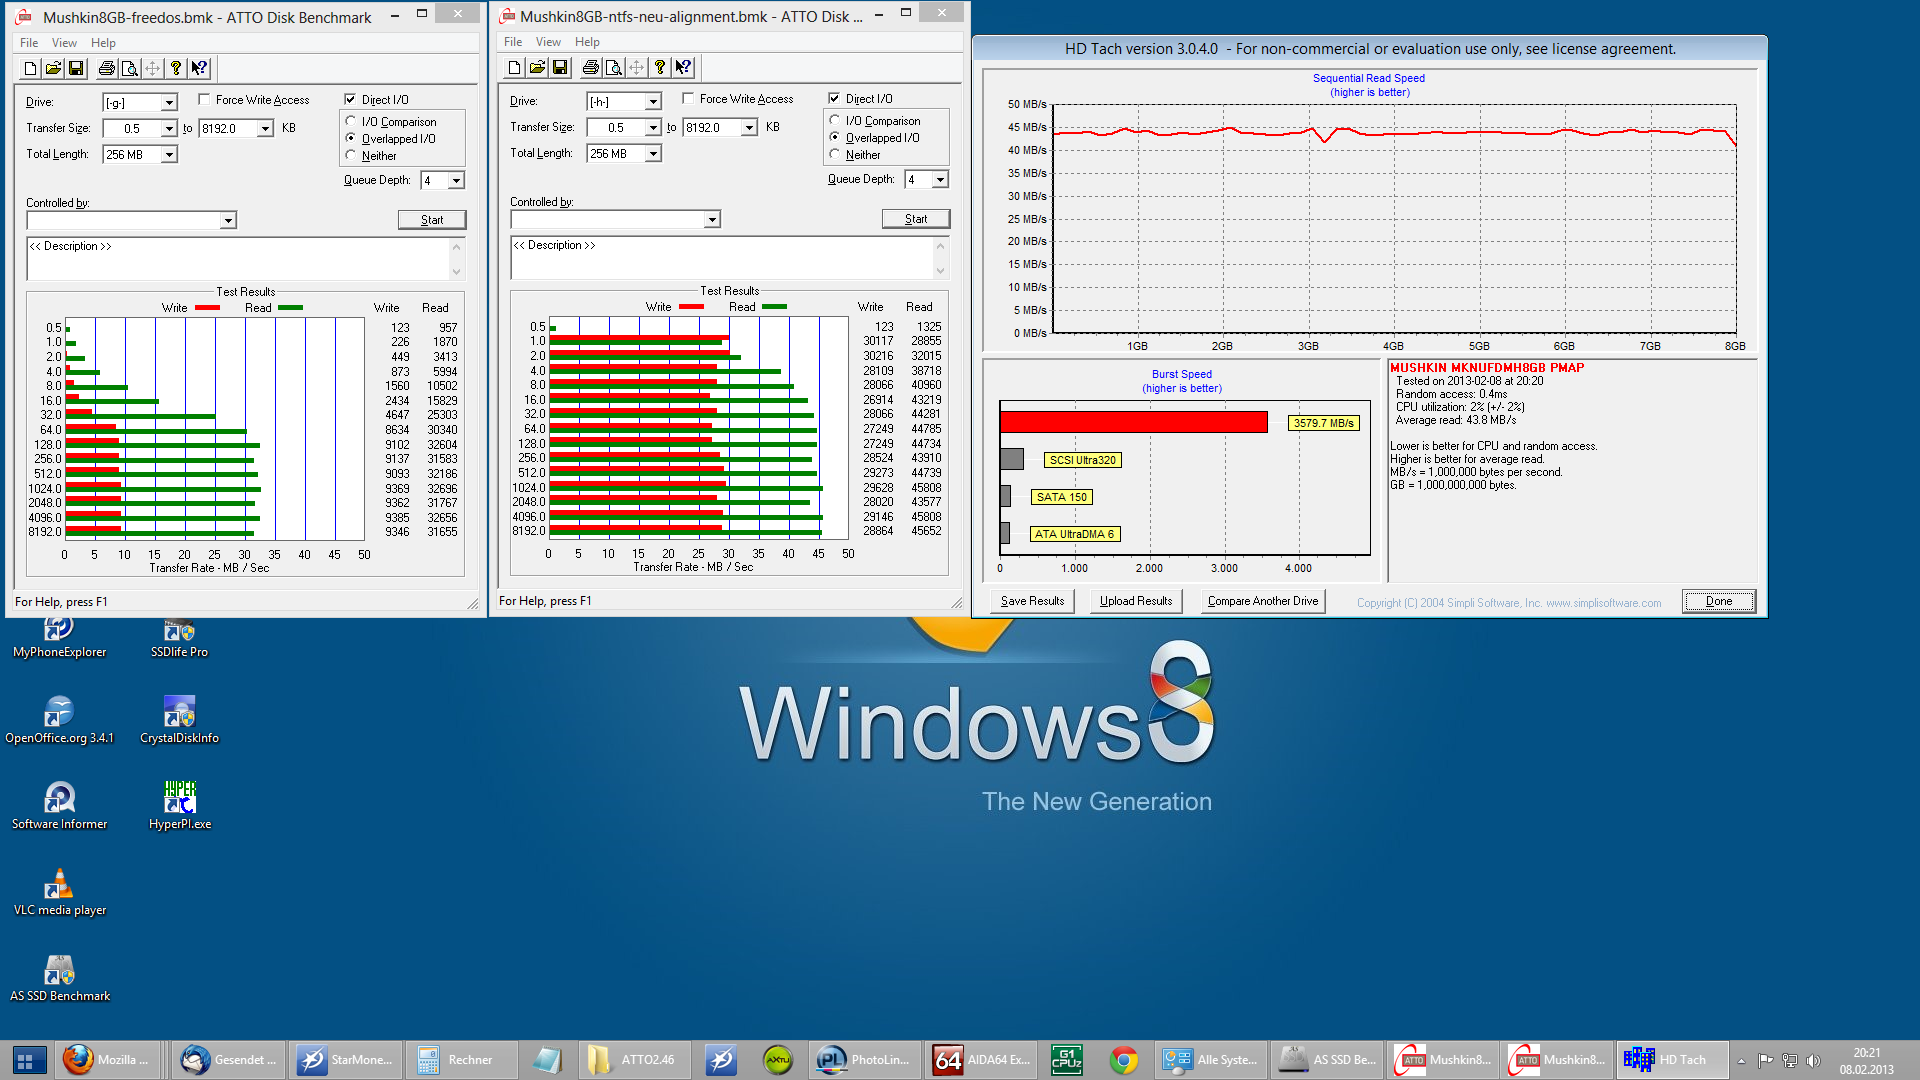Enable Force Write Access in left ATTO window

click(204, 99)
